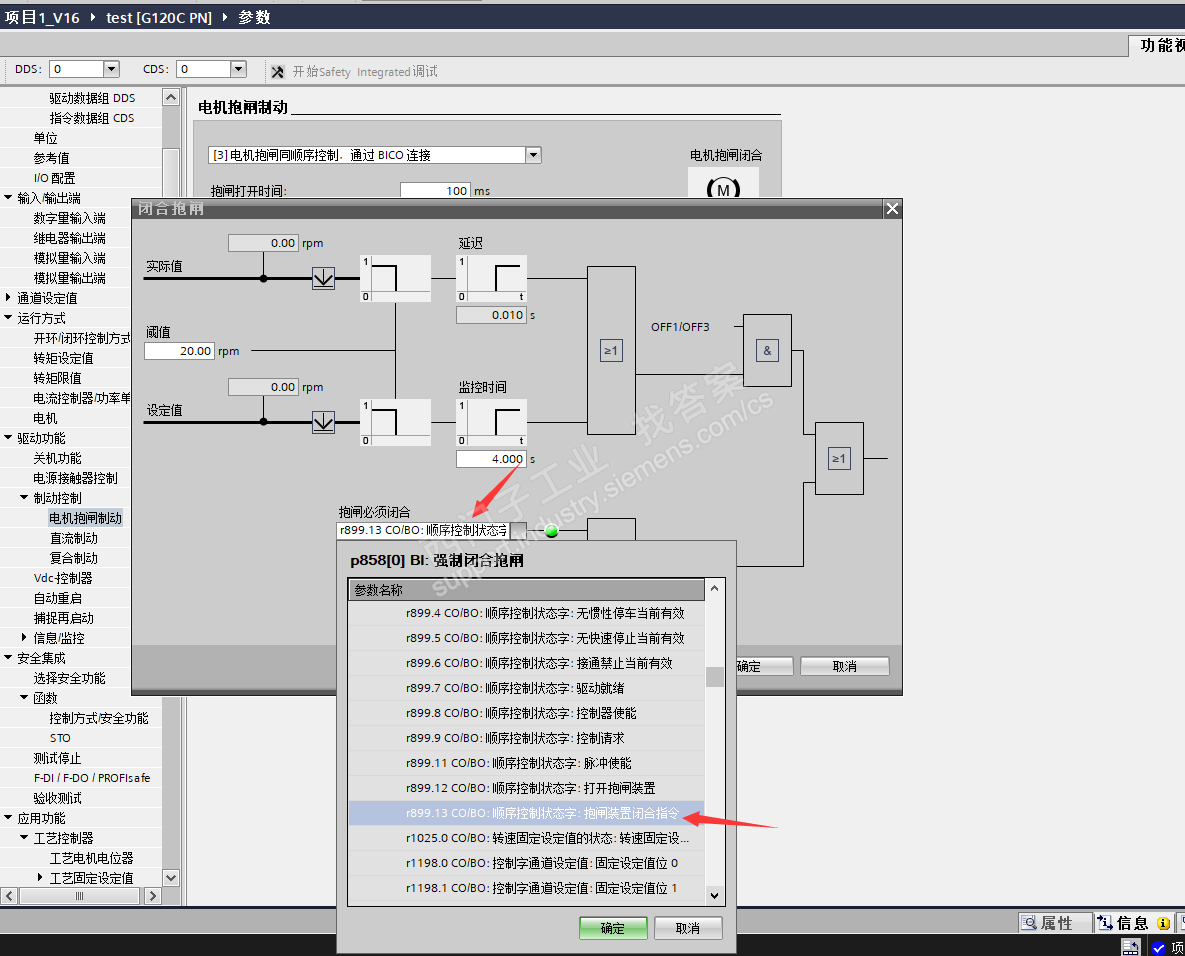Click the parameter list scroll up arrow
This screenshot has height=956, width=1185.
[x=714, y=588]
